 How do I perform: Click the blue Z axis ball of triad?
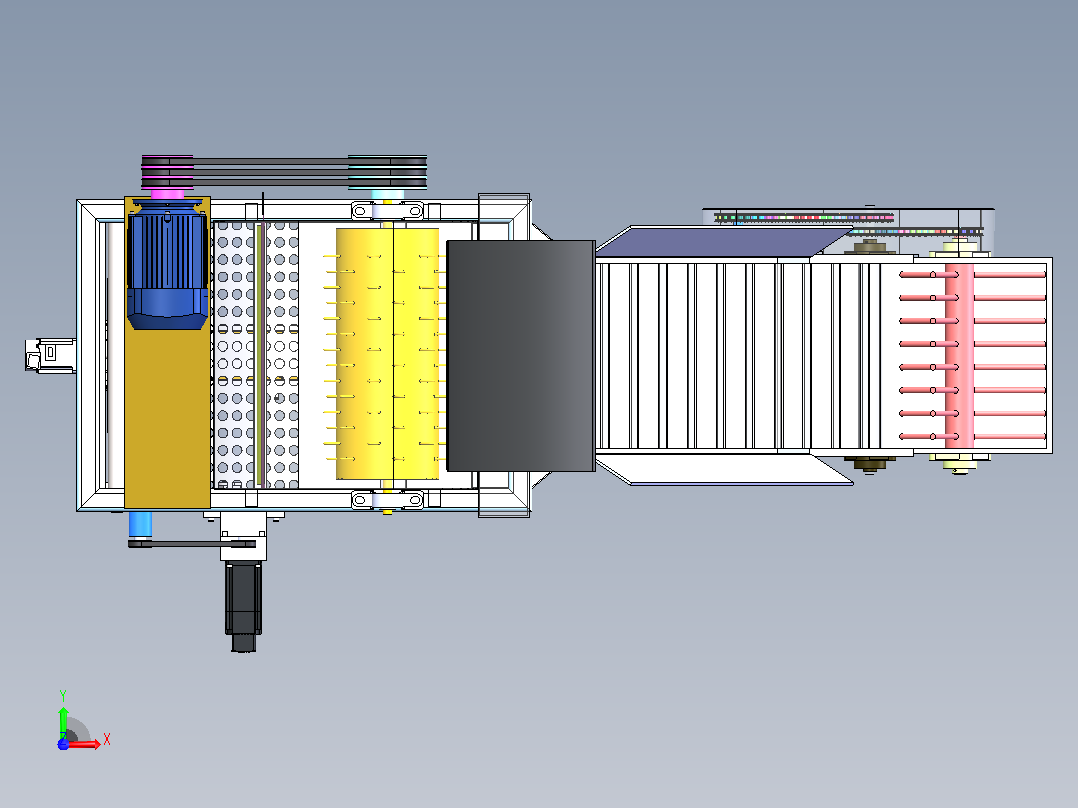coord(63,745)
